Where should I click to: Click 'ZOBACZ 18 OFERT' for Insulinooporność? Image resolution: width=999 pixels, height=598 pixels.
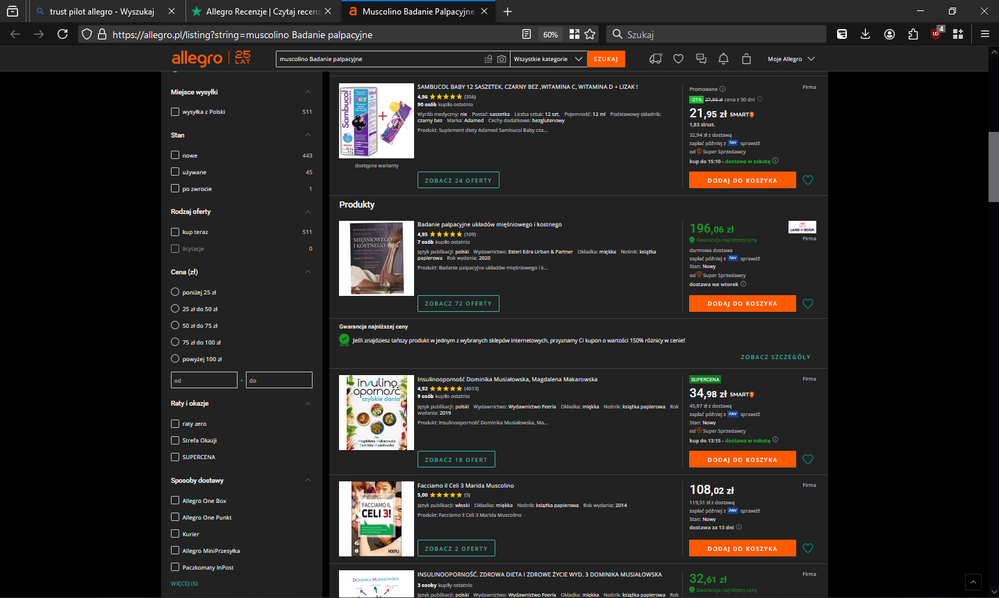(x=456, y=459)
